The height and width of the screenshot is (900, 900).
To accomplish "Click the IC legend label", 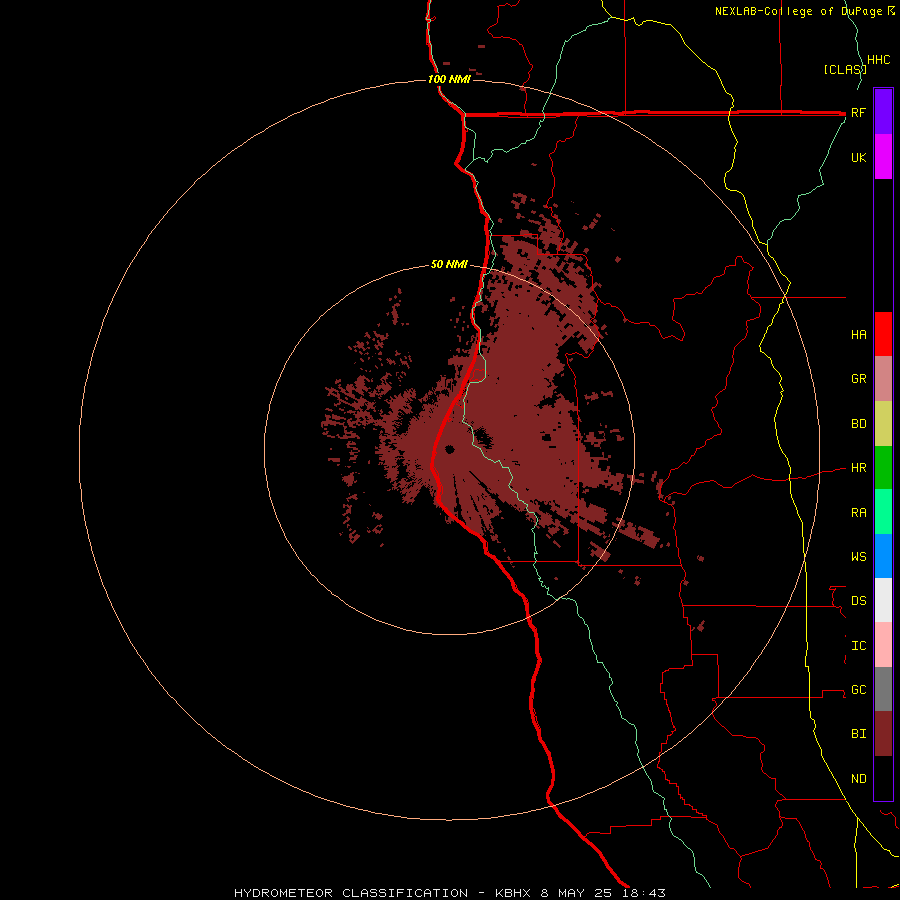I will point(858,646).
